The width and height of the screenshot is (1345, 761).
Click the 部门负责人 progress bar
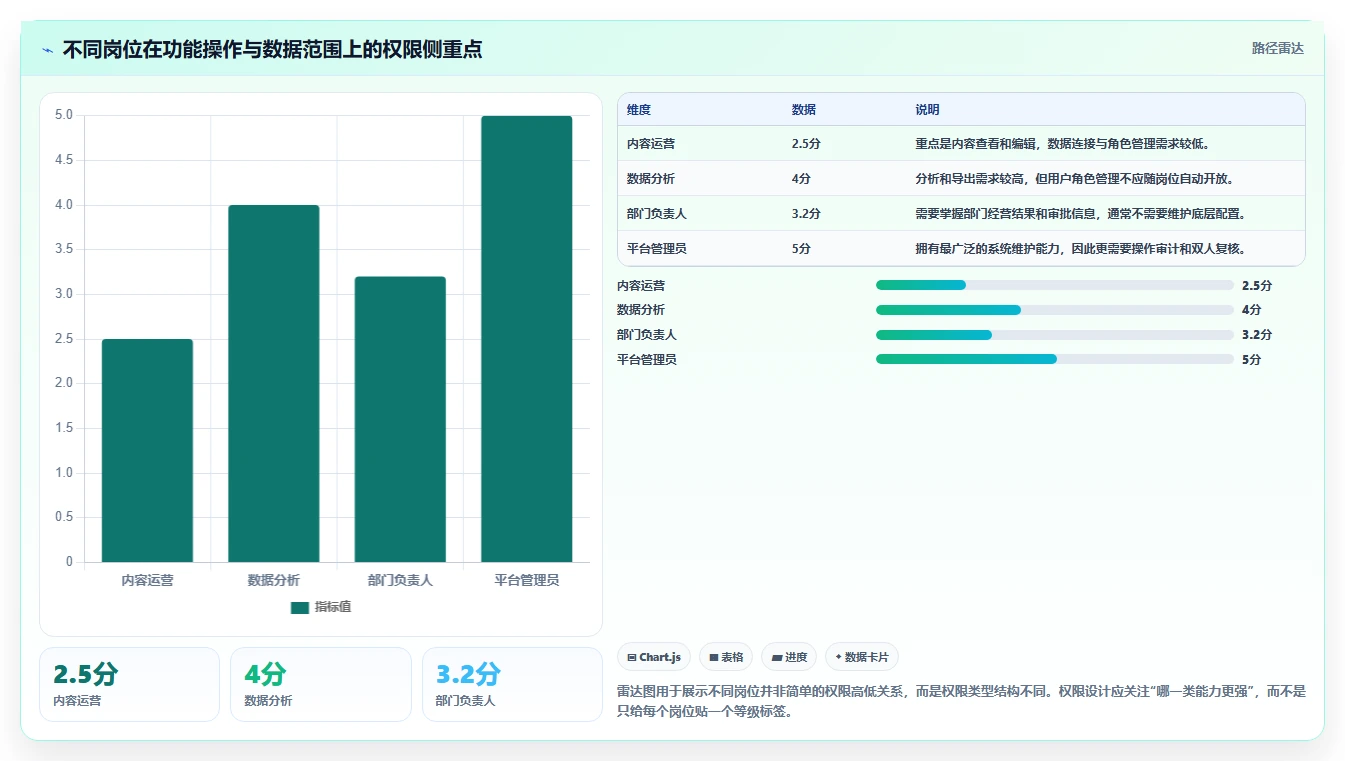[1054, 335]
